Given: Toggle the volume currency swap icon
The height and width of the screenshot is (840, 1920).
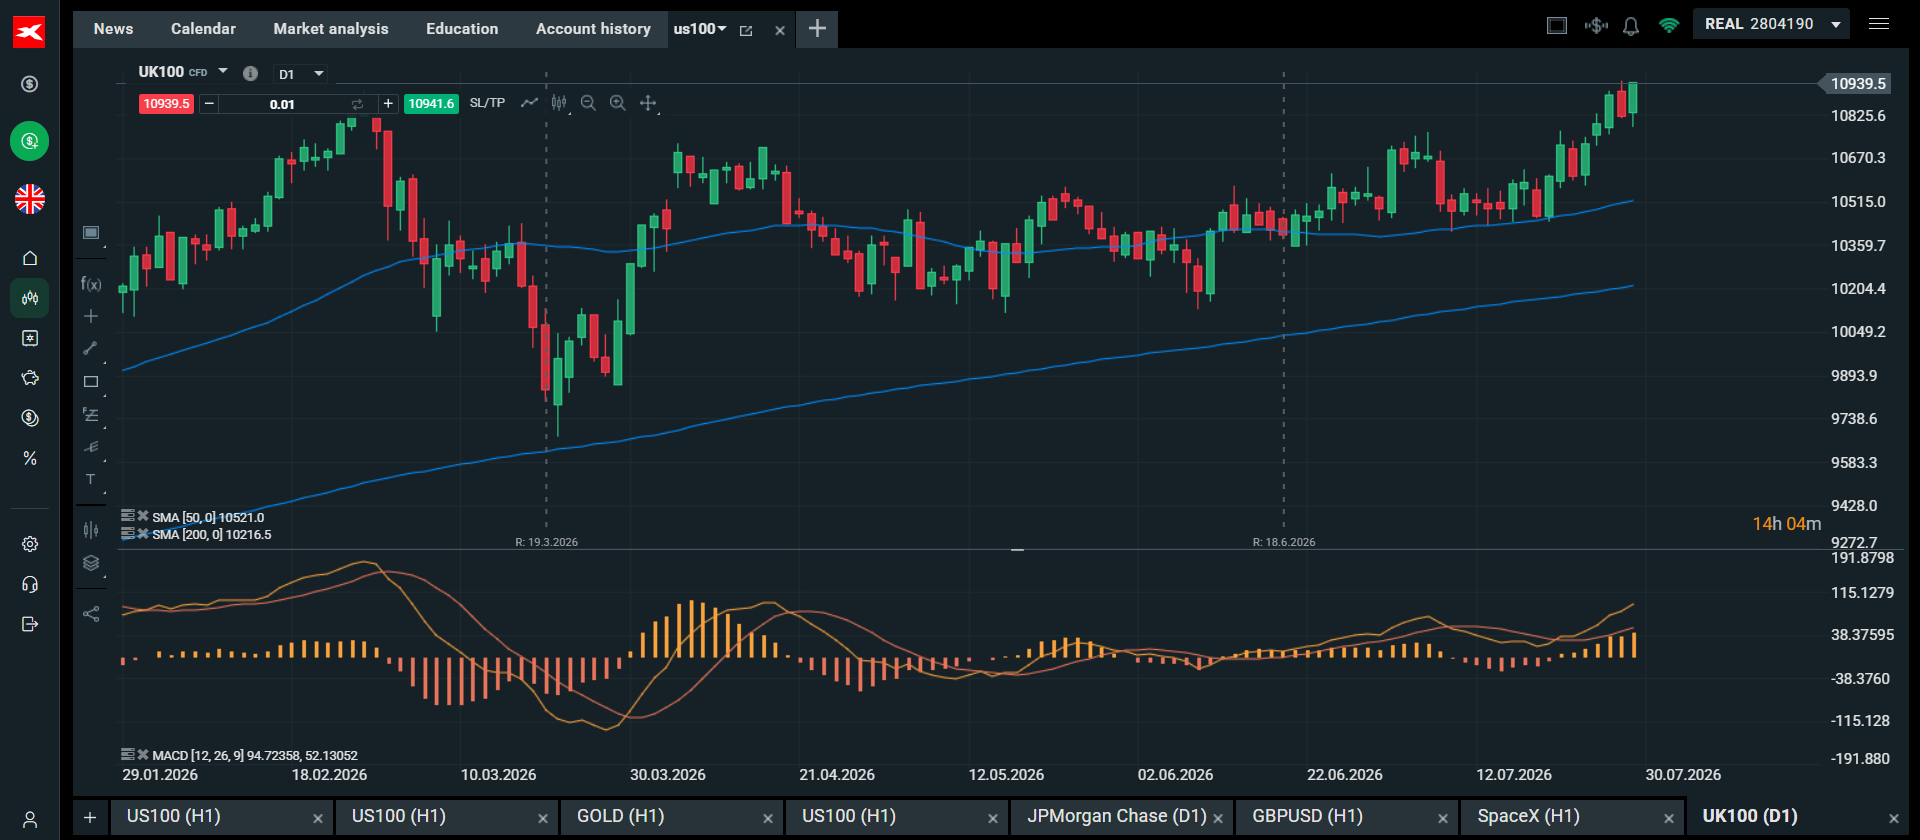Looking at the screenshot, I should [357, 104].
